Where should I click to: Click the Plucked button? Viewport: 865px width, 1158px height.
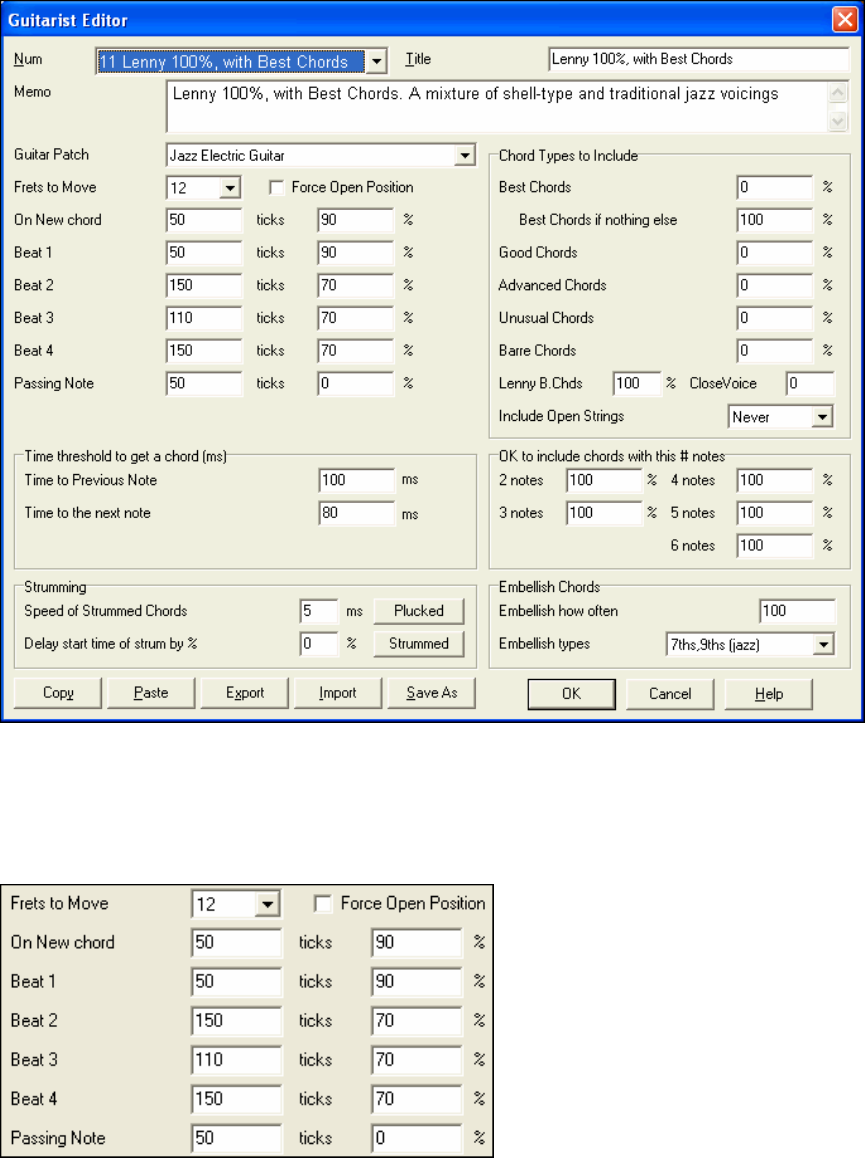(419, 611)
